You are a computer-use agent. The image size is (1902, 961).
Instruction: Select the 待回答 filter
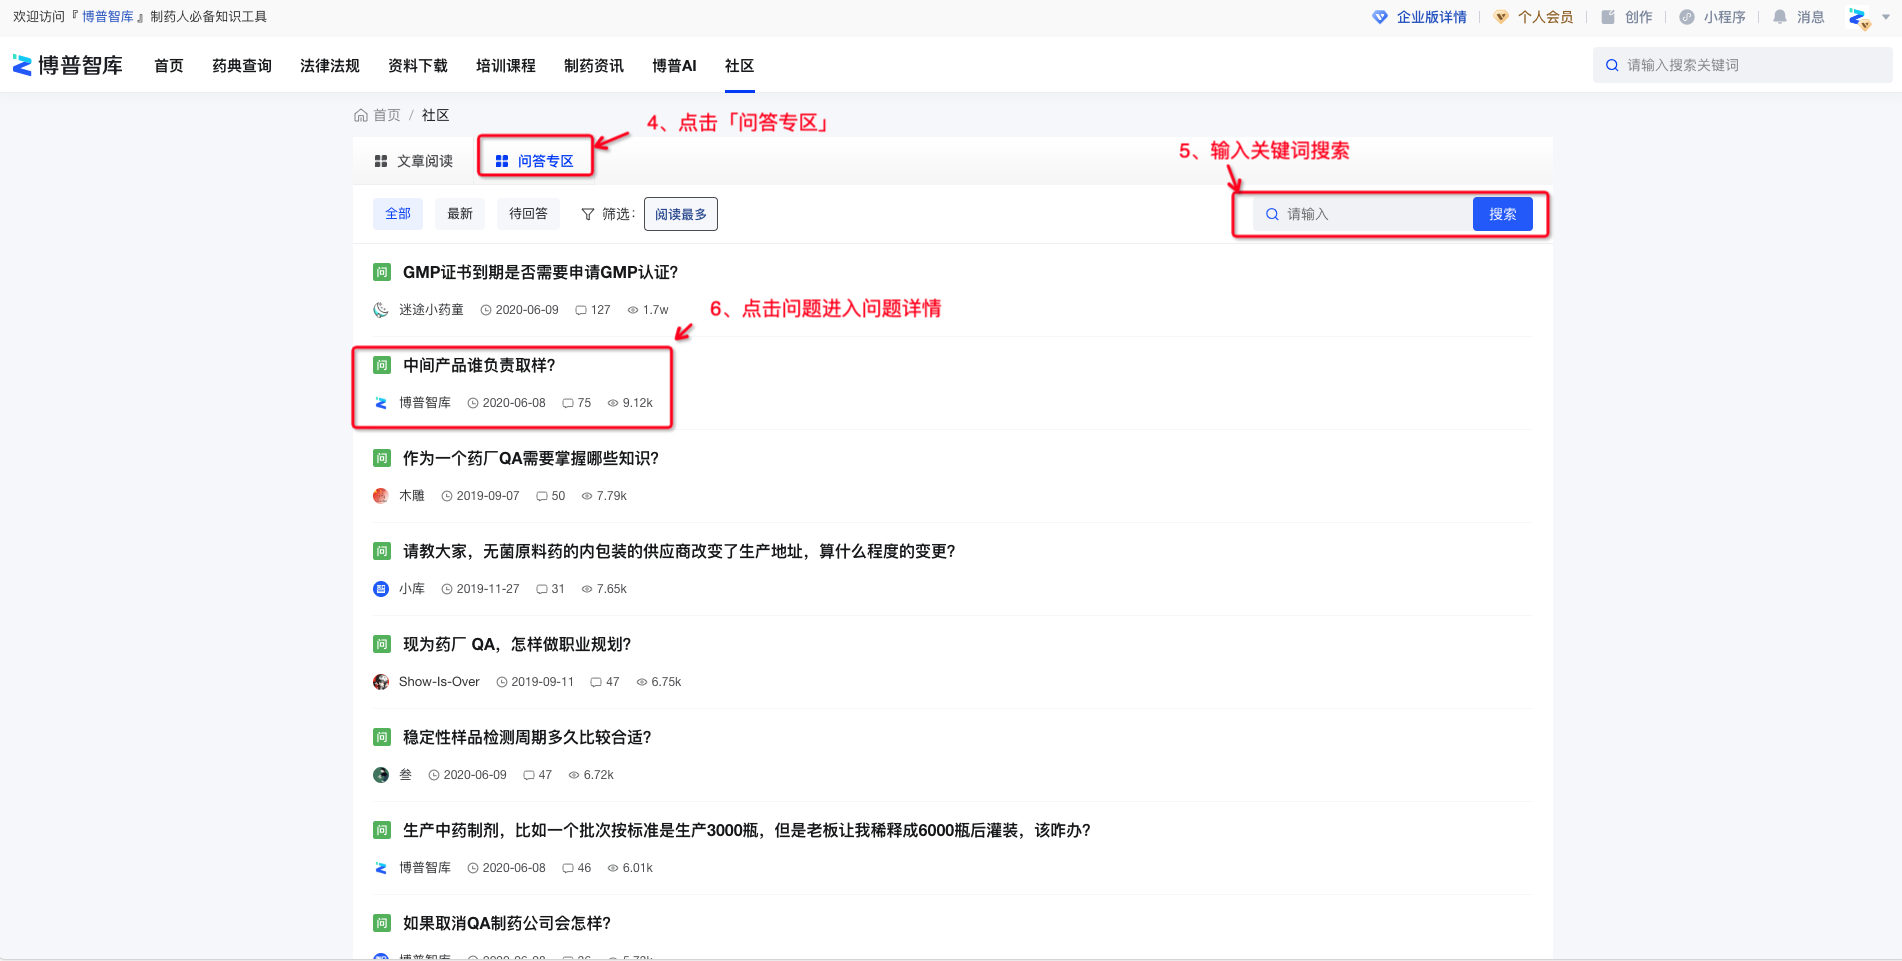[528, 214]
